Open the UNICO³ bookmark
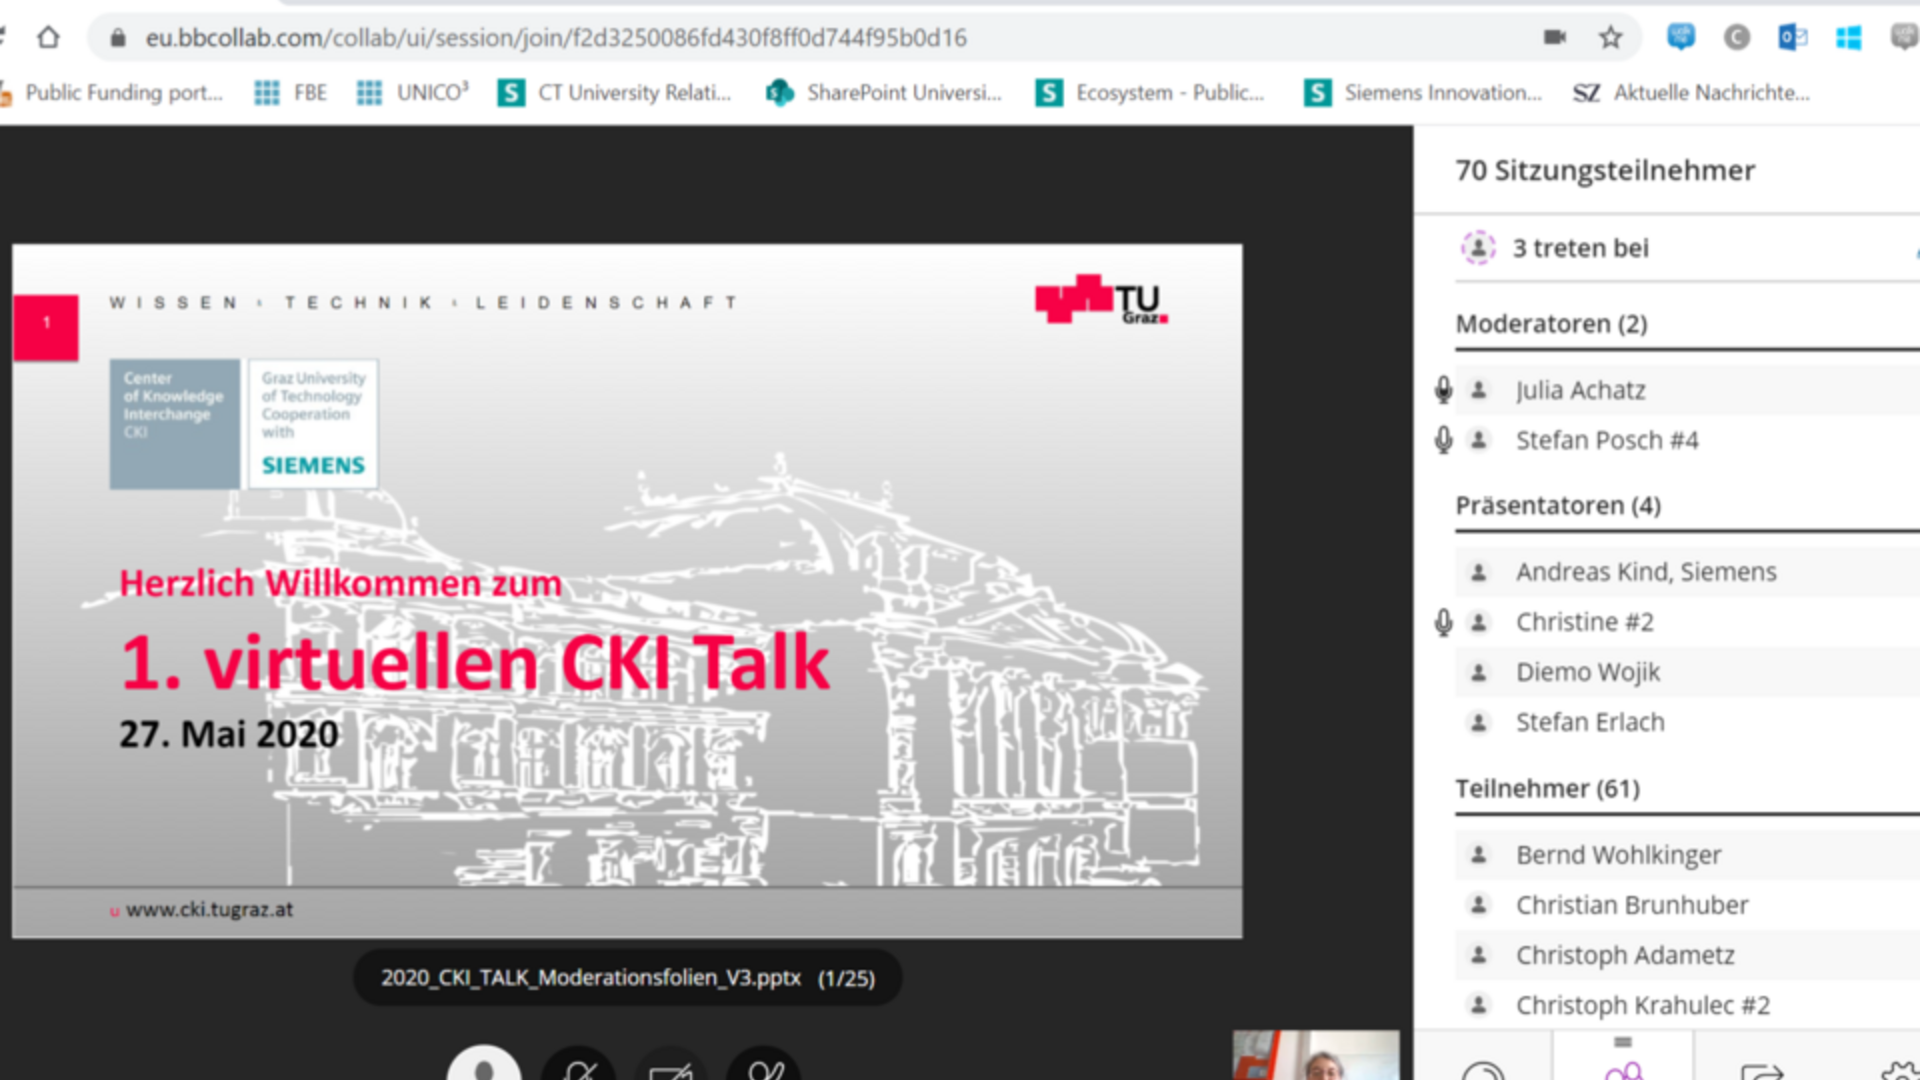The image size is (1920, 1080). pos(413,93)
